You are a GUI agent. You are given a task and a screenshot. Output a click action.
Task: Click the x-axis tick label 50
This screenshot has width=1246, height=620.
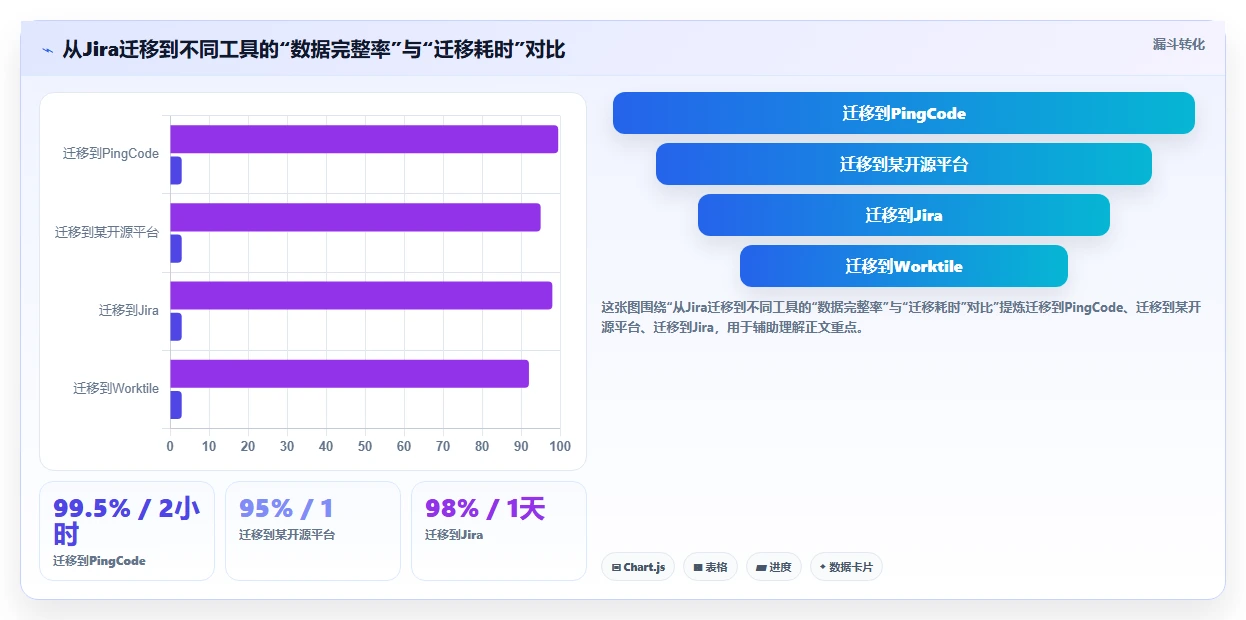pos(365,446)
